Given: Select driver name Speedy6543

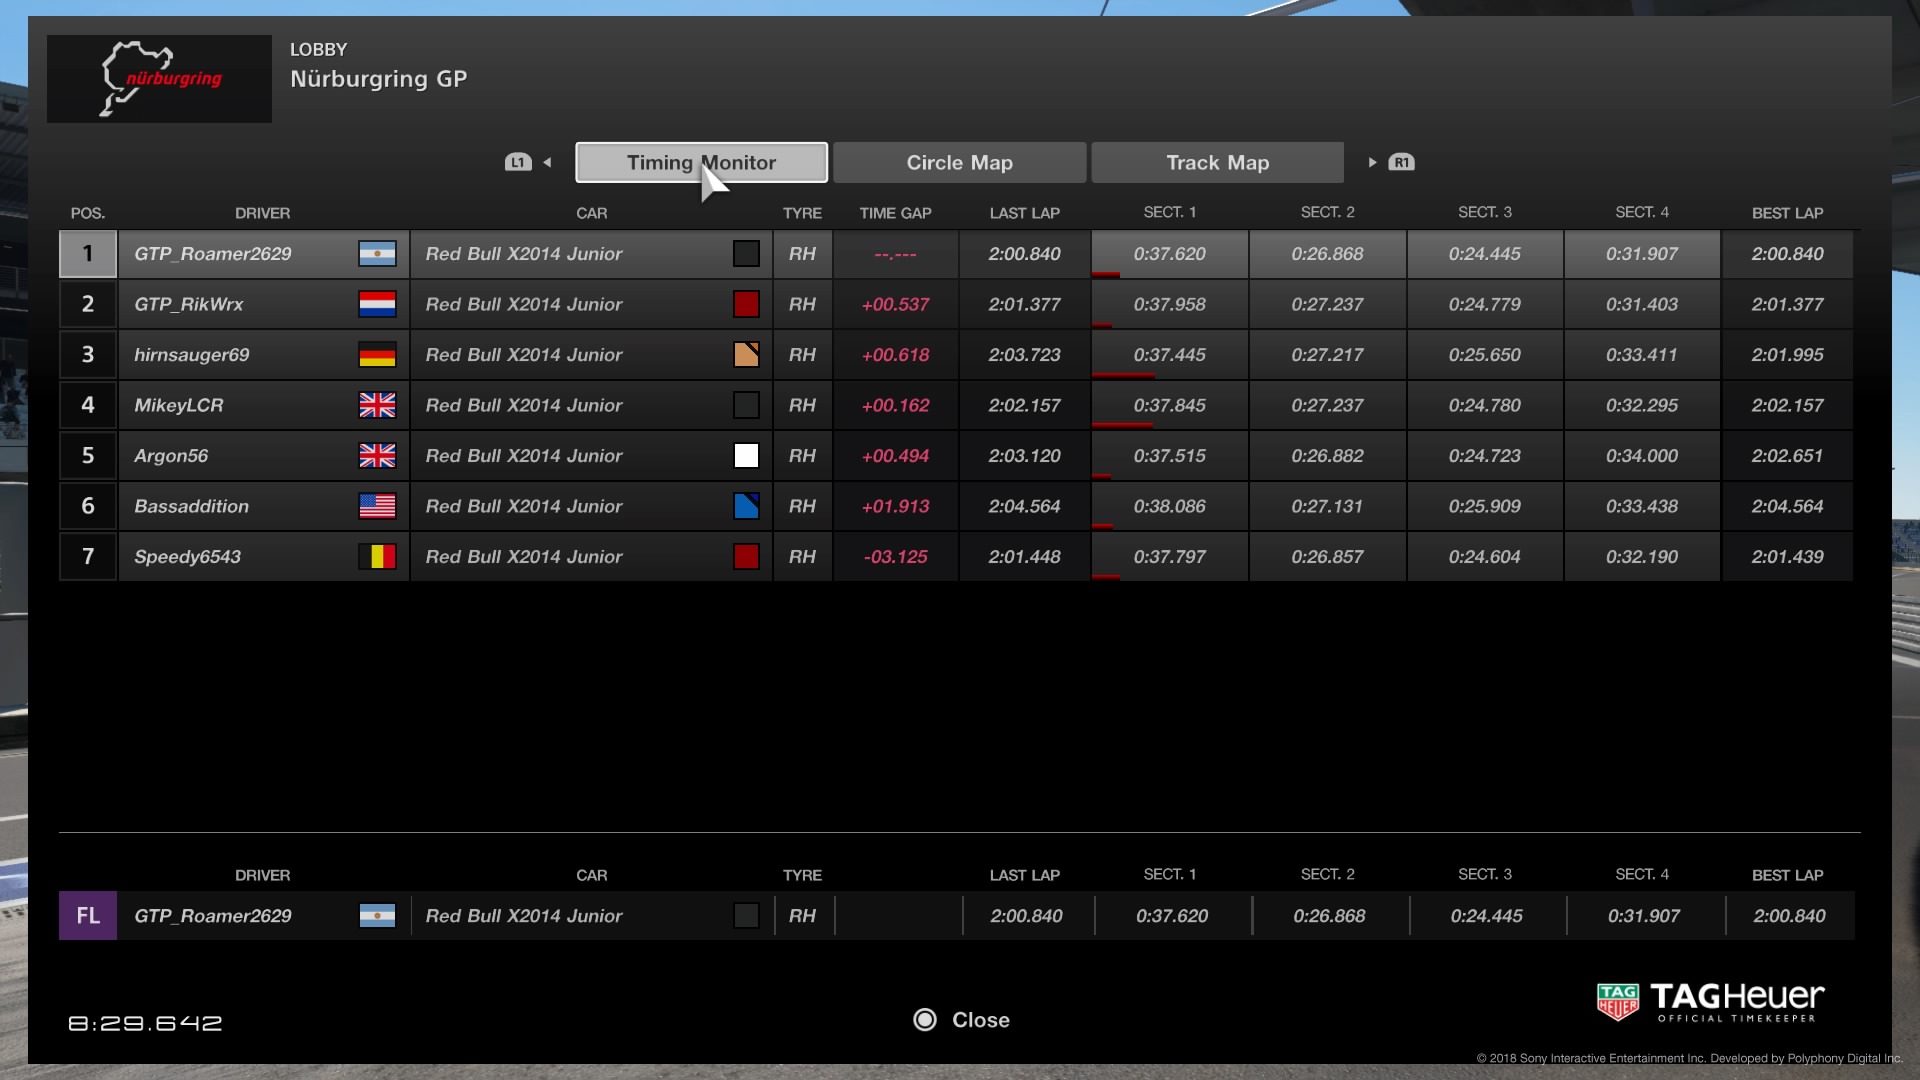Looking at the screenshot, I should 188,557.
